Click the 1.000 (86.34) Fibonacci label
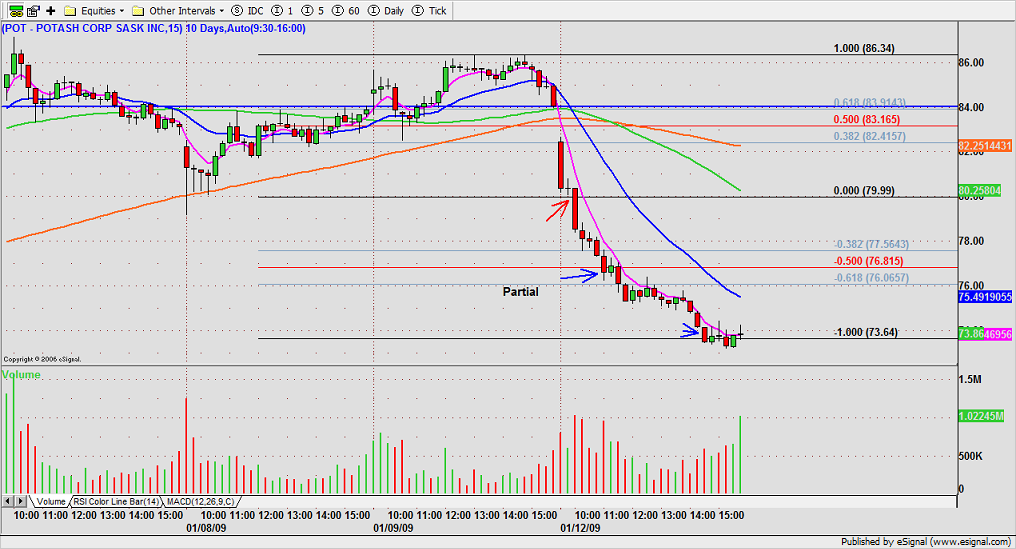Viewport: 1016px width, 549px height. point(864,48)
